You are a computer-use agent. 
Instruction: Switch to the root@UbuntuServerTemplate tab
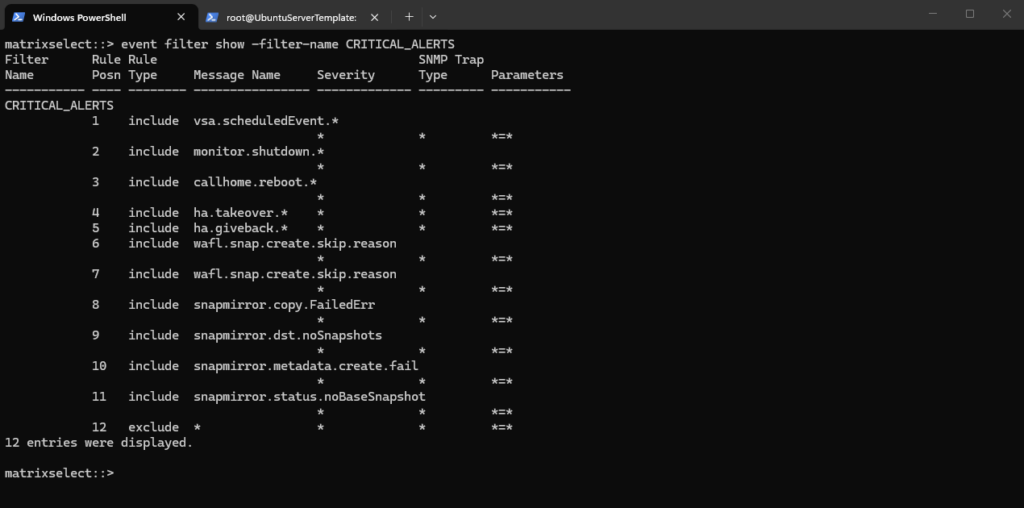(x=292, y=18)
